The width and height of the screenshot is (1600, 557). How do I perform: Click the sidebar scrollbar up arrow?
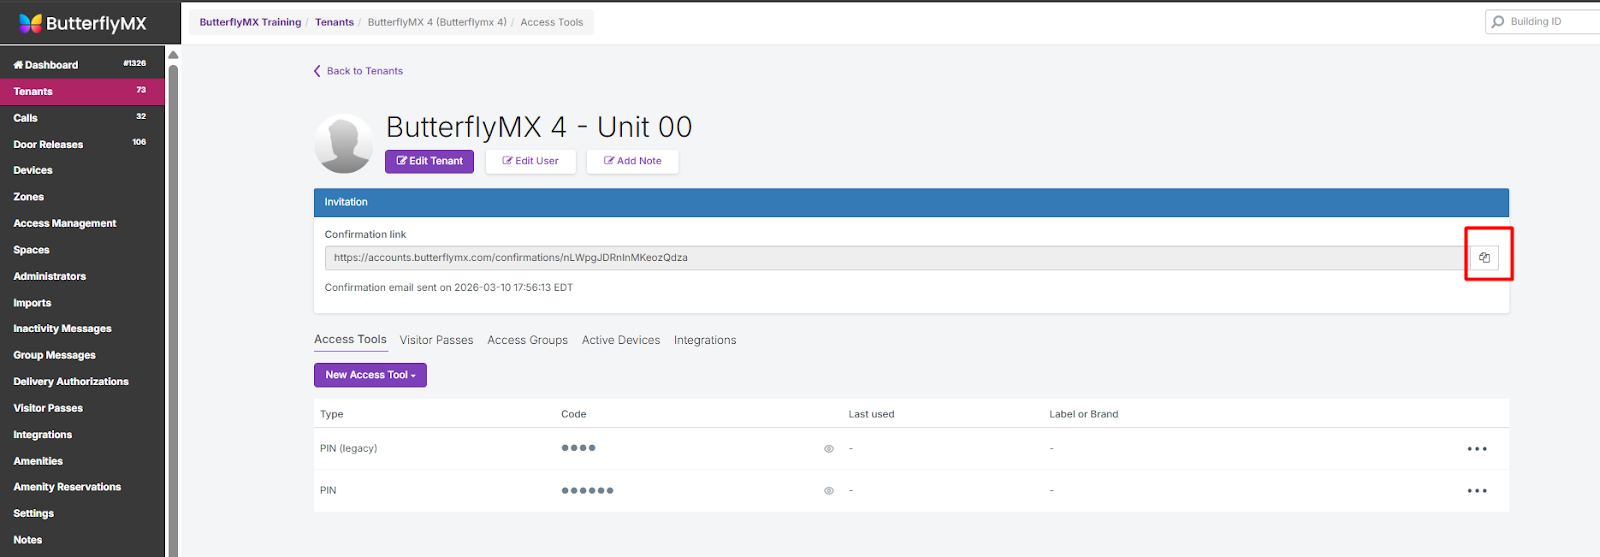coord(173,55)
